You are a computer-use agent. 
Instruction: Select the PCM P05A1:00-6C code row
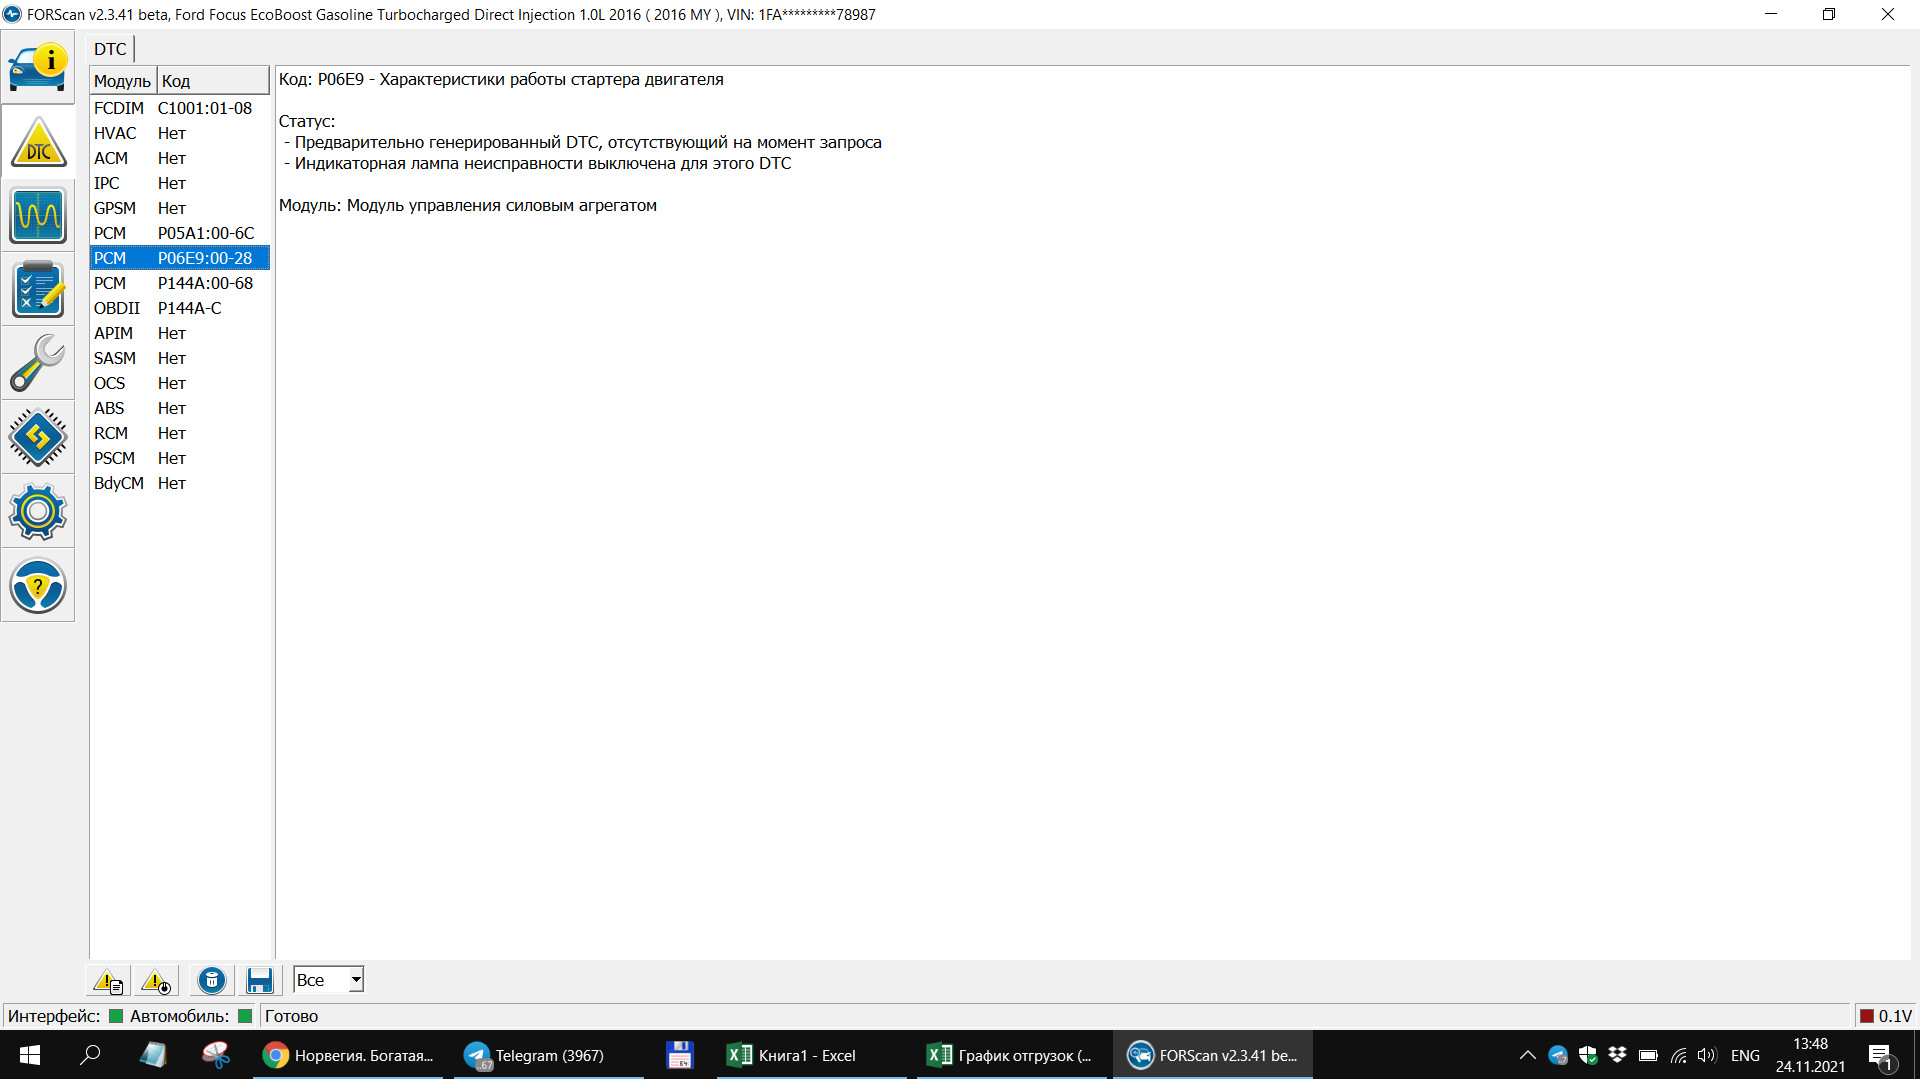180,233
